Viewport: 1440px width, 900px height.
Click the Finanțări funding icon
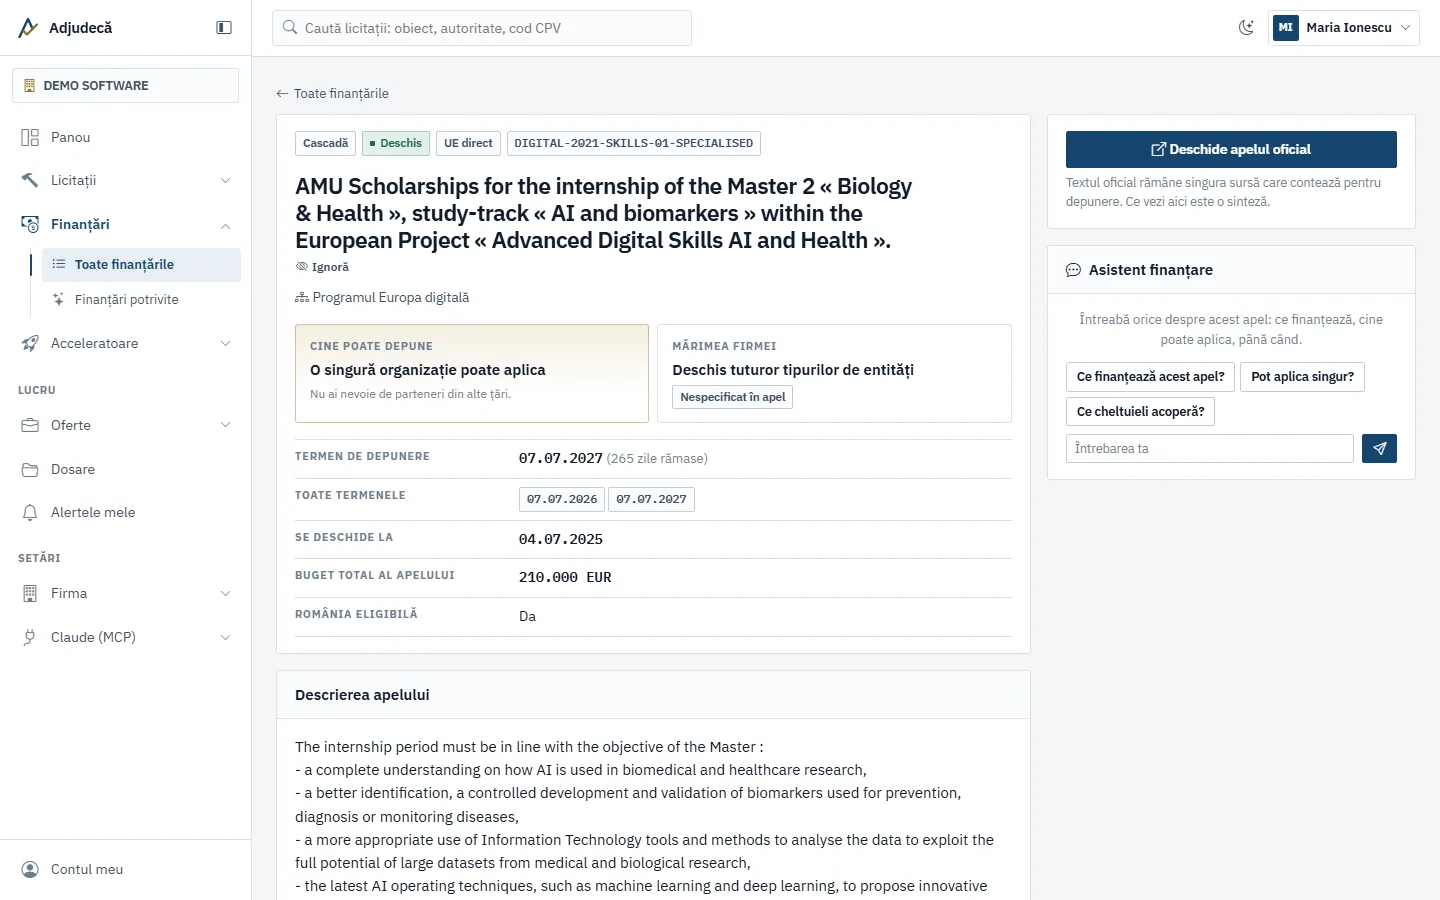[x=30, y=224]
